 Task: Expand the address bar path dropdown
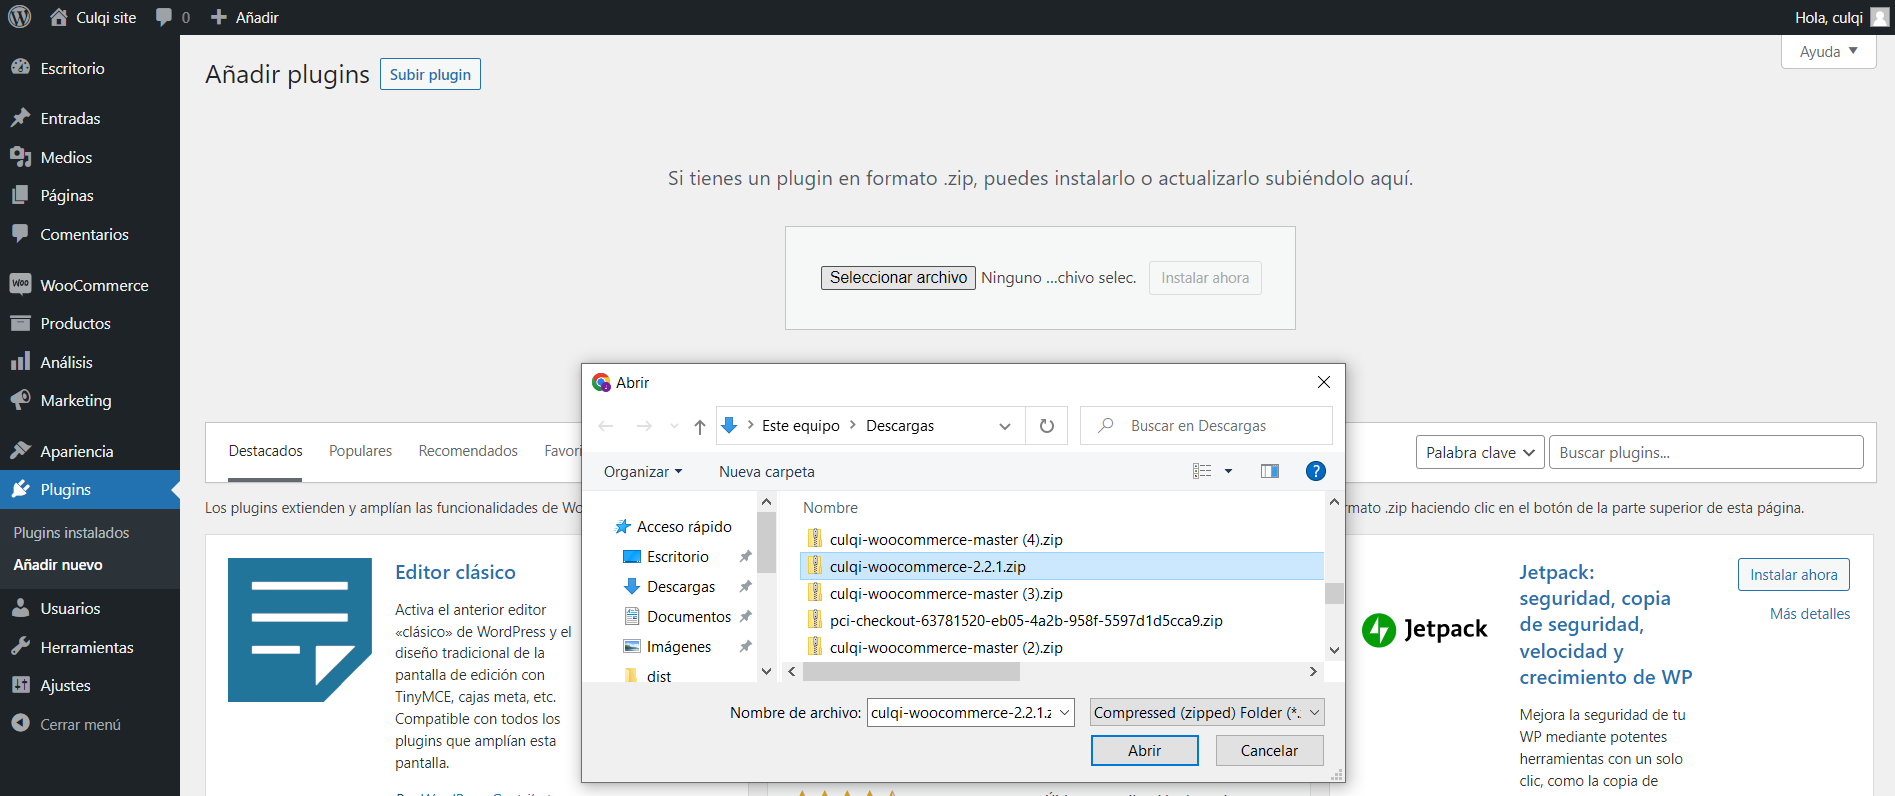click(1004, 426)
